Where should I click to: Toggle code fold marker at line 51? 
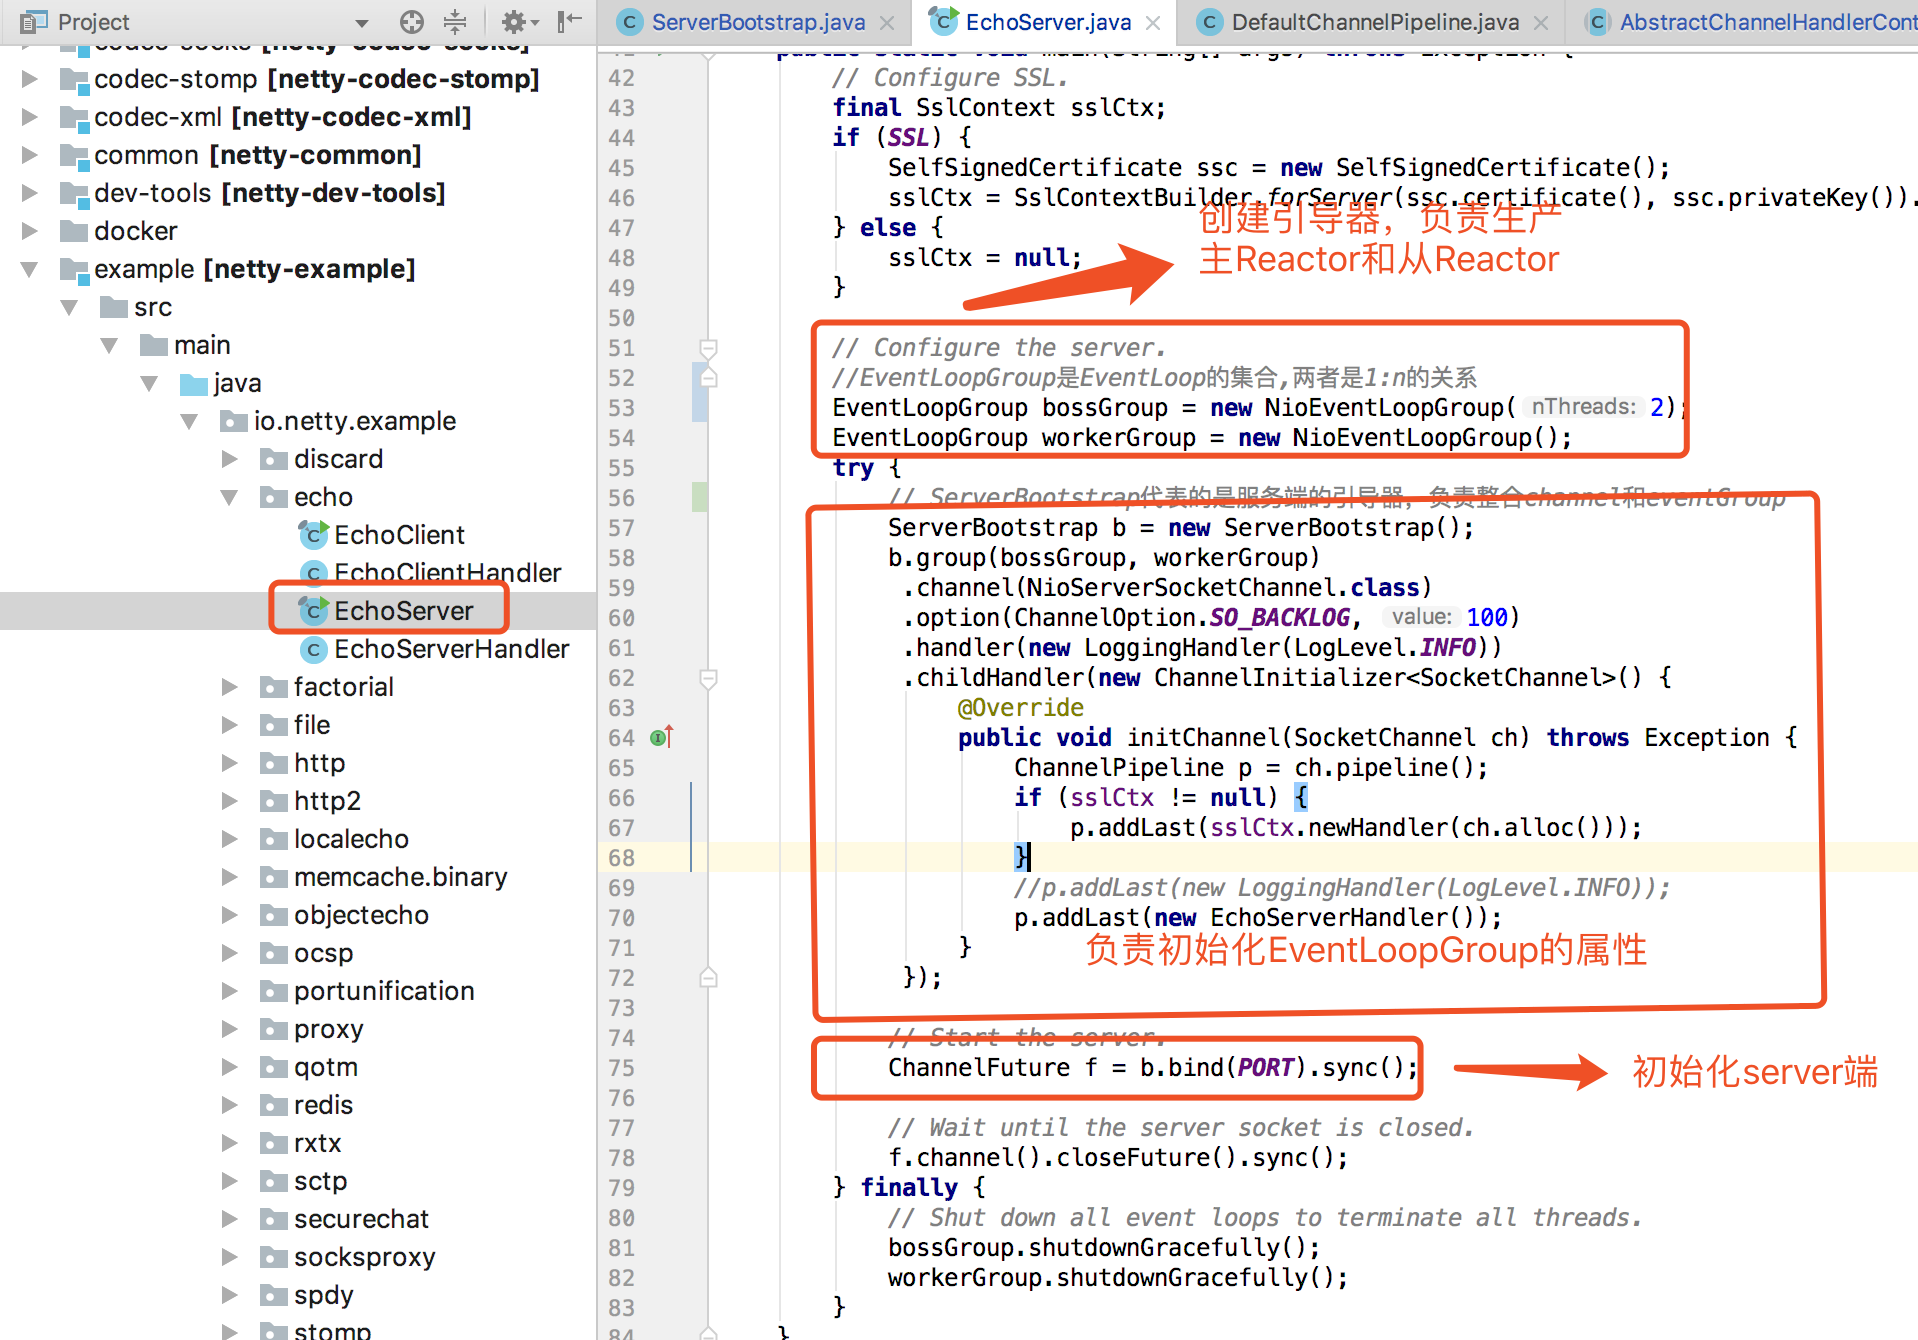(x=708, y=348)
